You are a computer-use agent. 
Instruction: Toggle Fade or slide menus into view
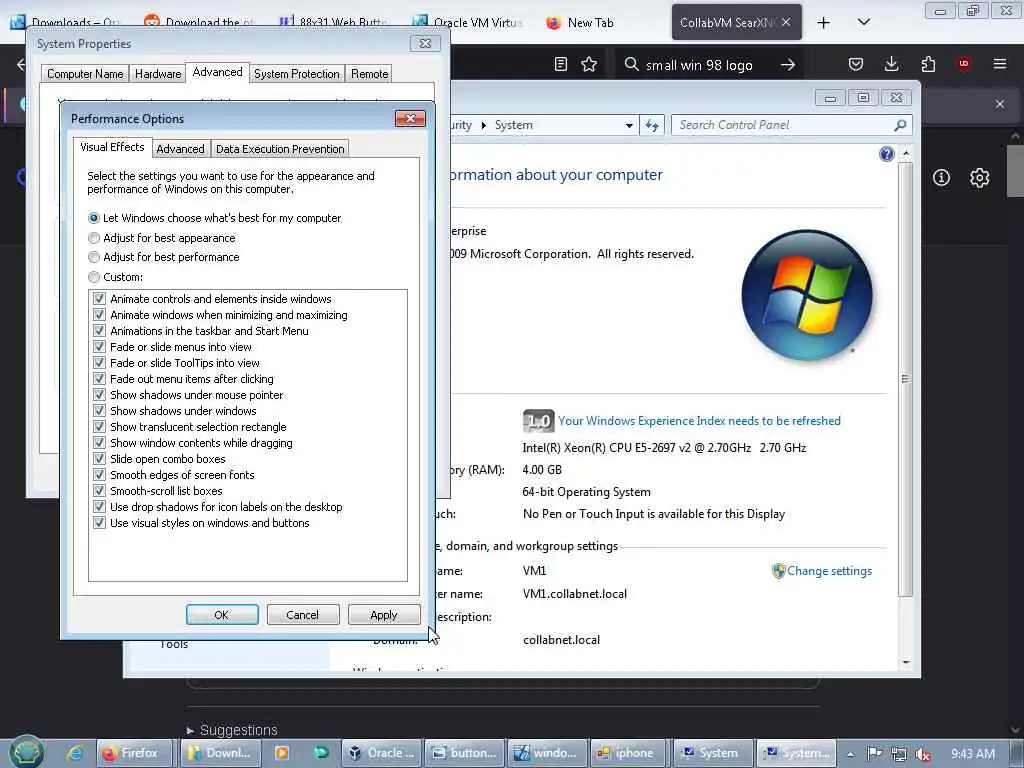pos(99,347)
